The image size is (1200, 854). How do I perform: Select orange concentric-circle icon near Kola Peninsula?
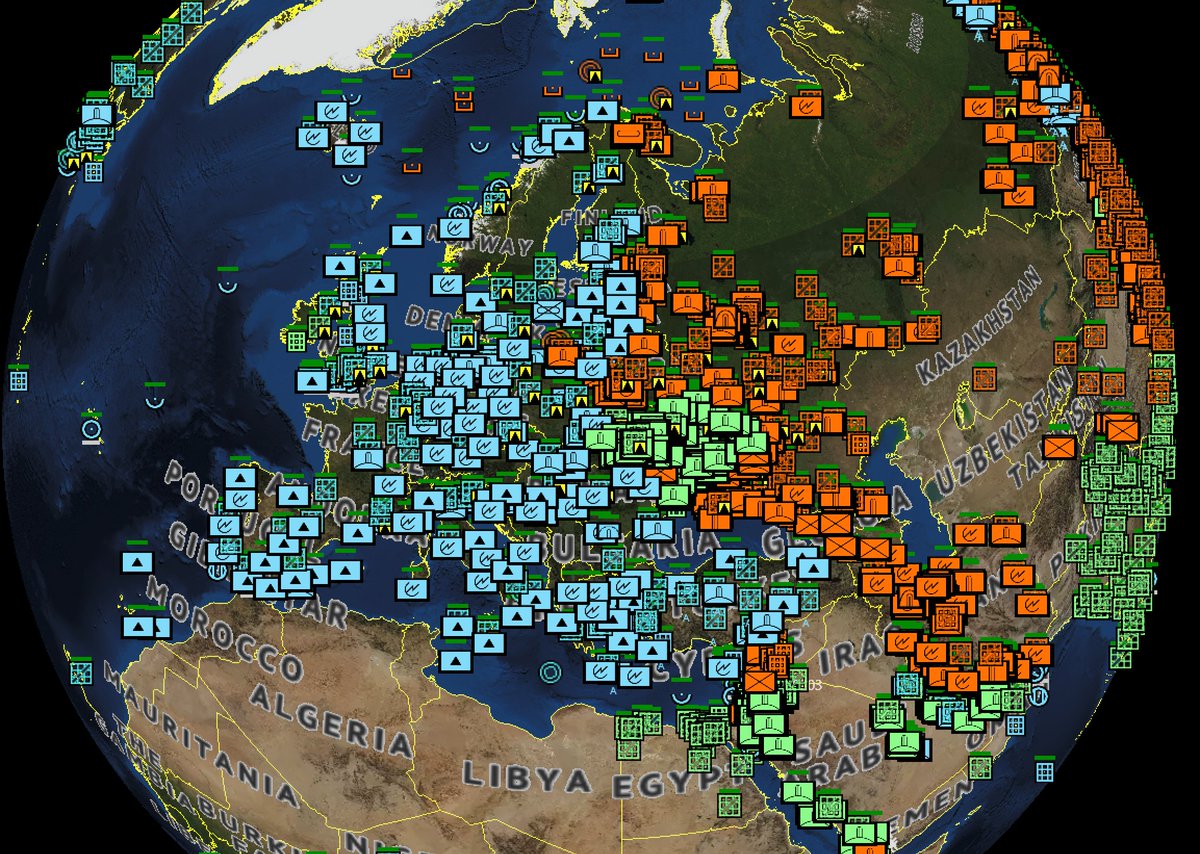pos(659,97)
